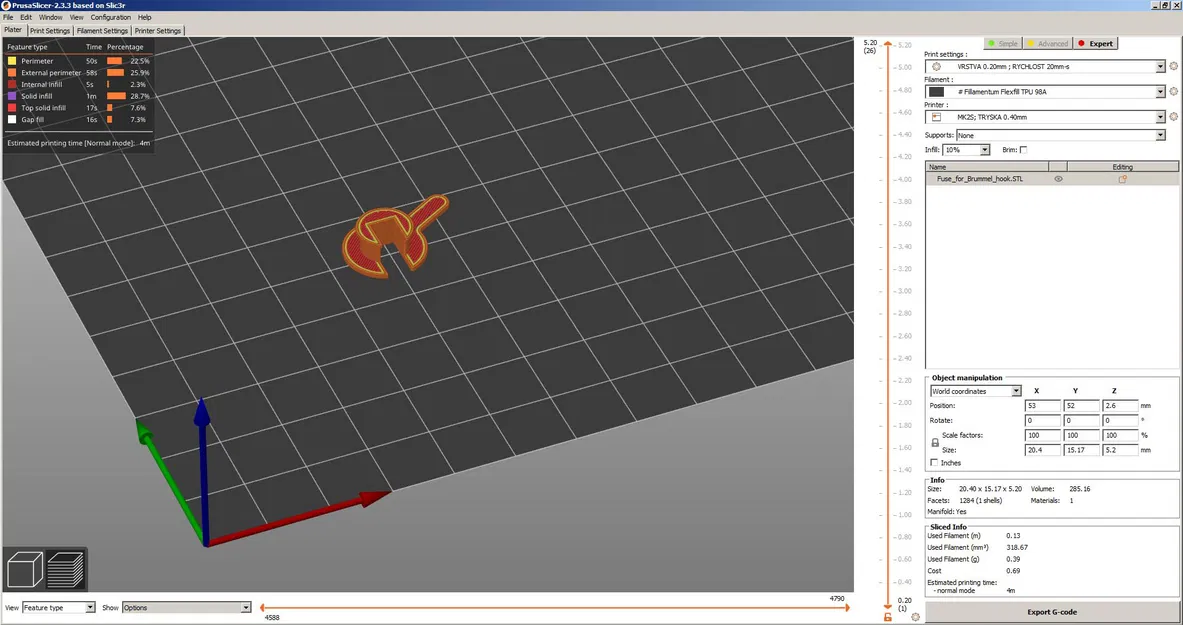
Task: Select the Fuse_for_Brummel_hook.STL object row
Action: point(1052,179)
